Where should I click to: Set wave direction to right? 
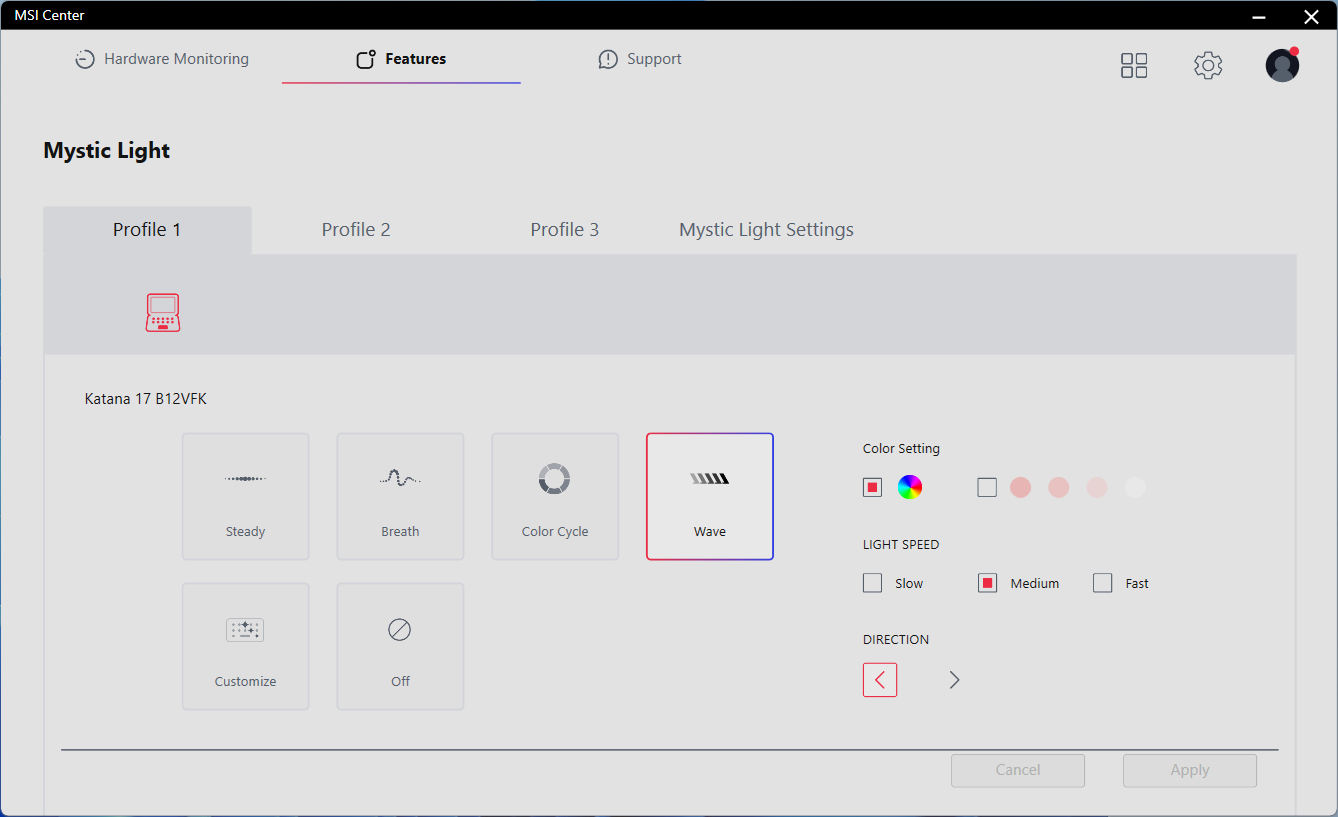(x=954, y=680)
